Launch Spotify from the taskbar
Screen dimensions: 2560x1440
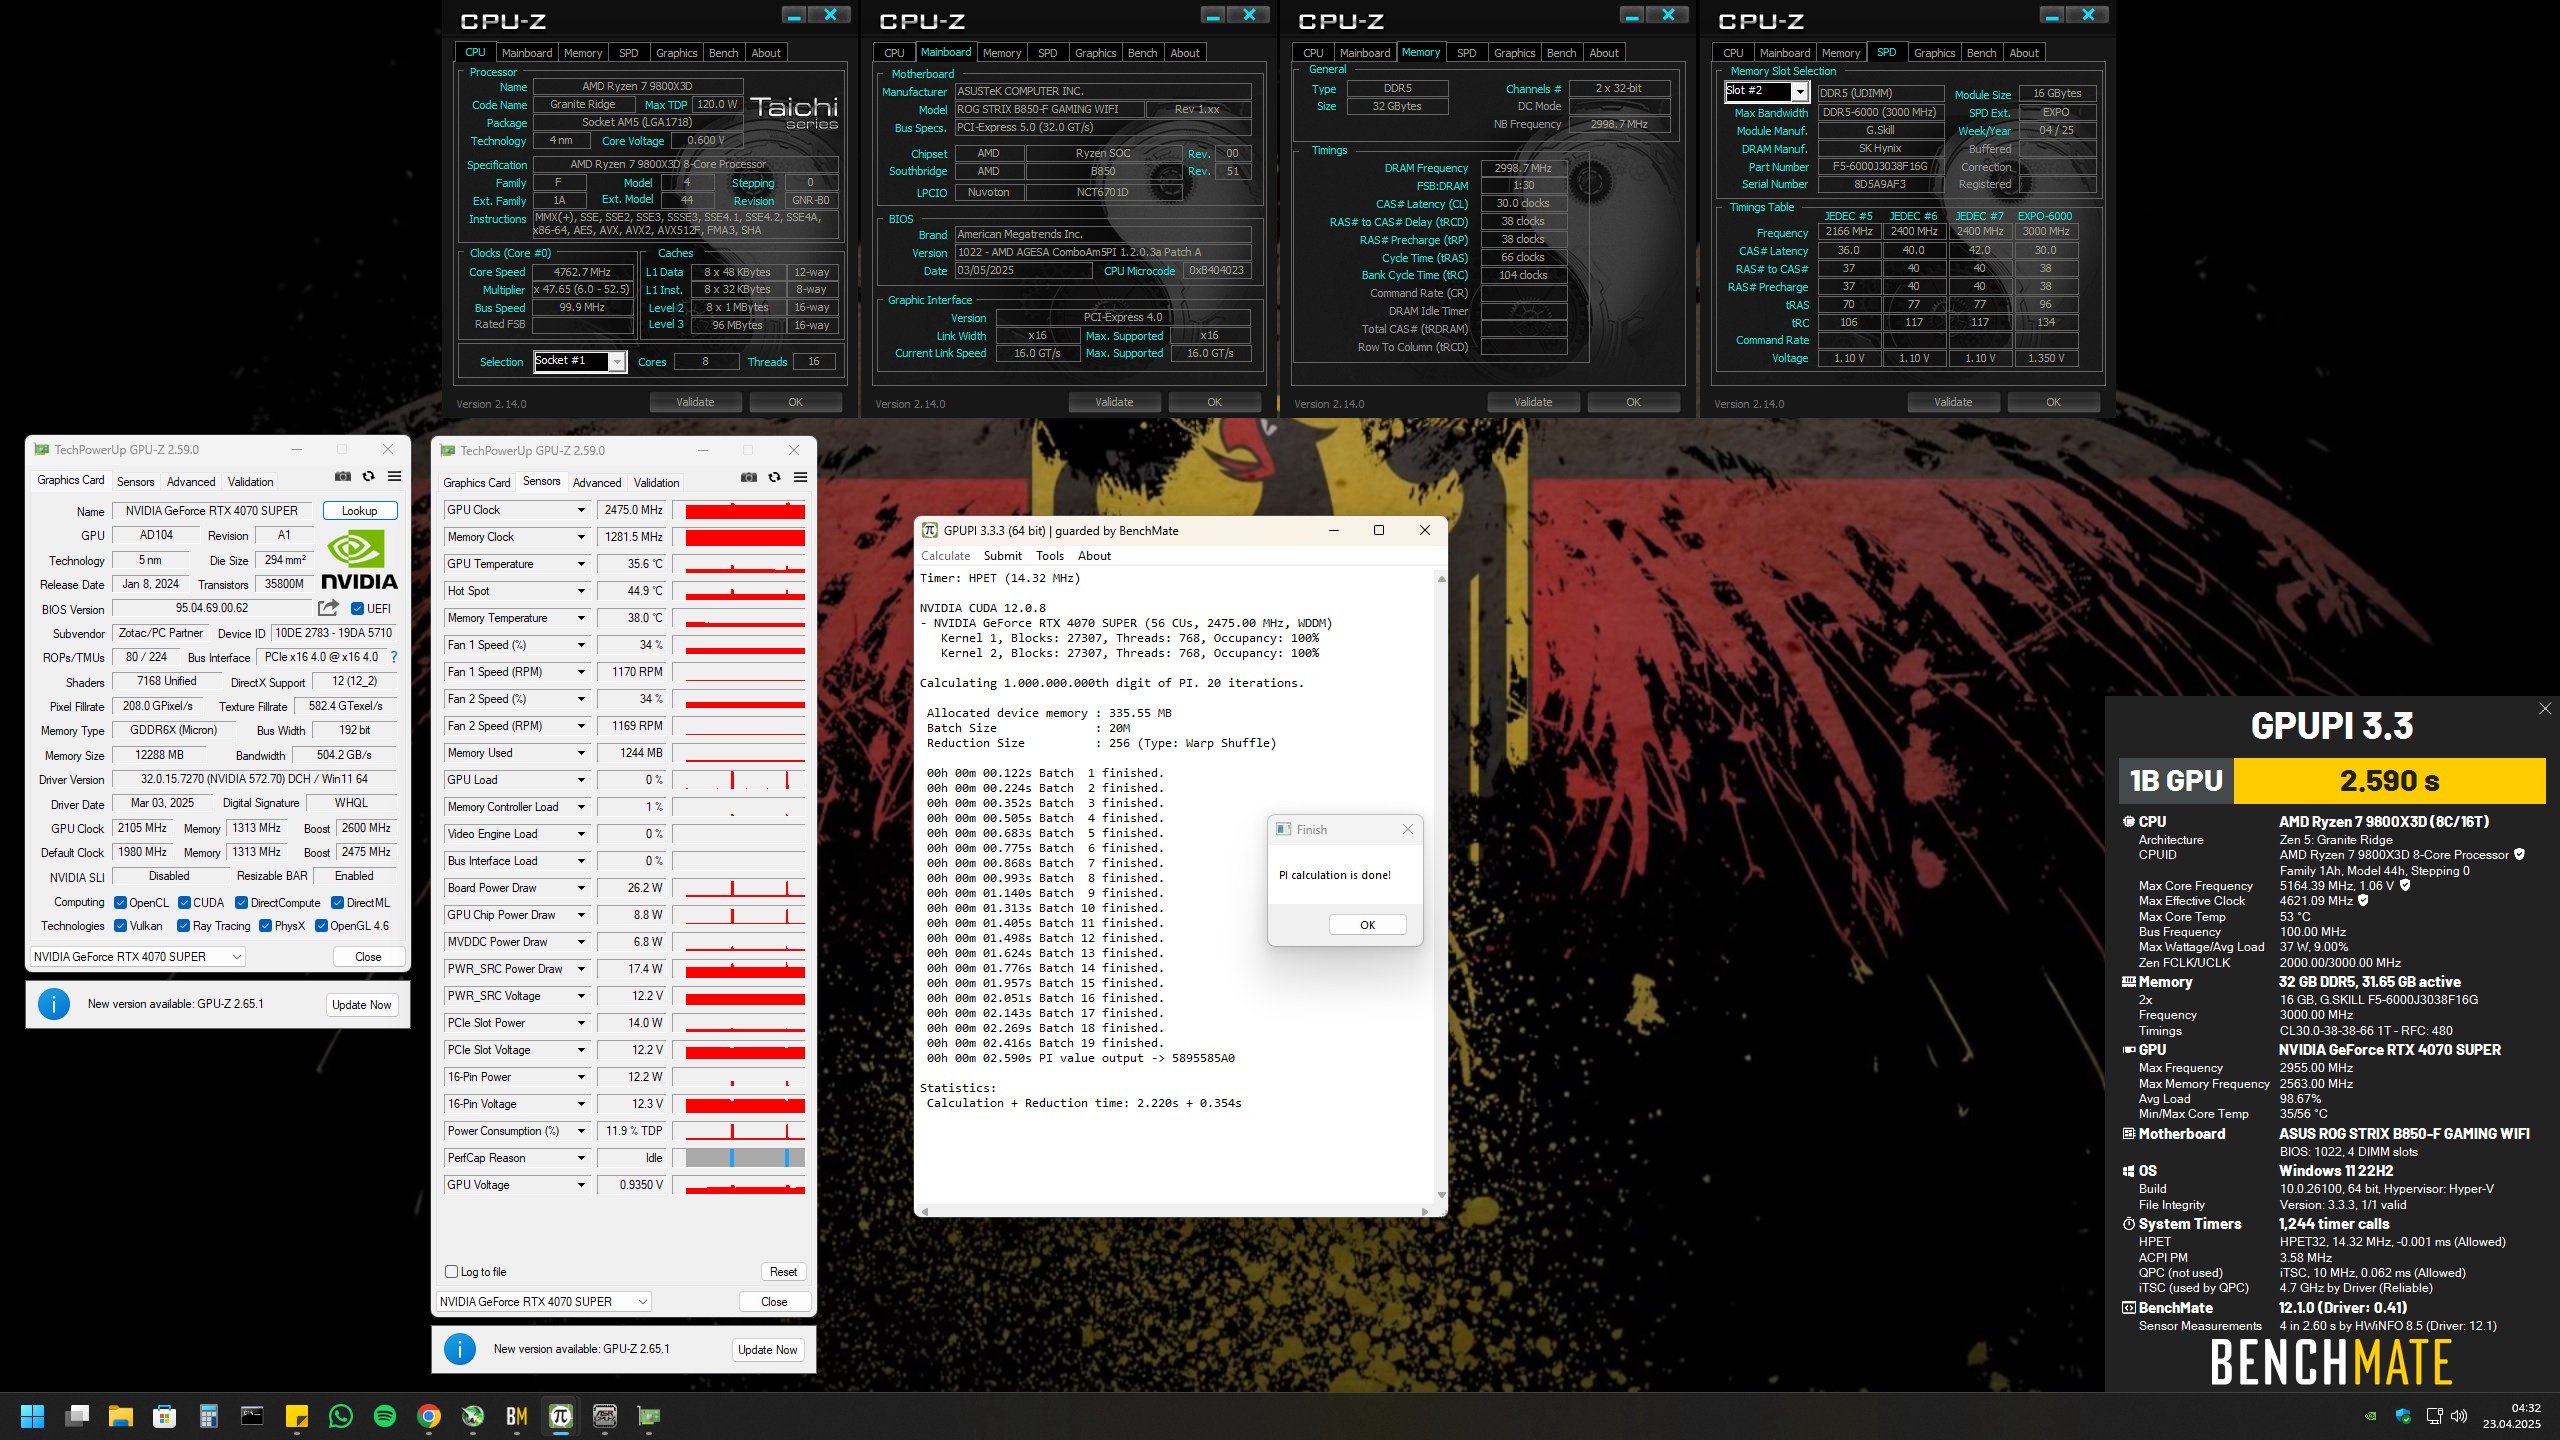point(385,1416)
